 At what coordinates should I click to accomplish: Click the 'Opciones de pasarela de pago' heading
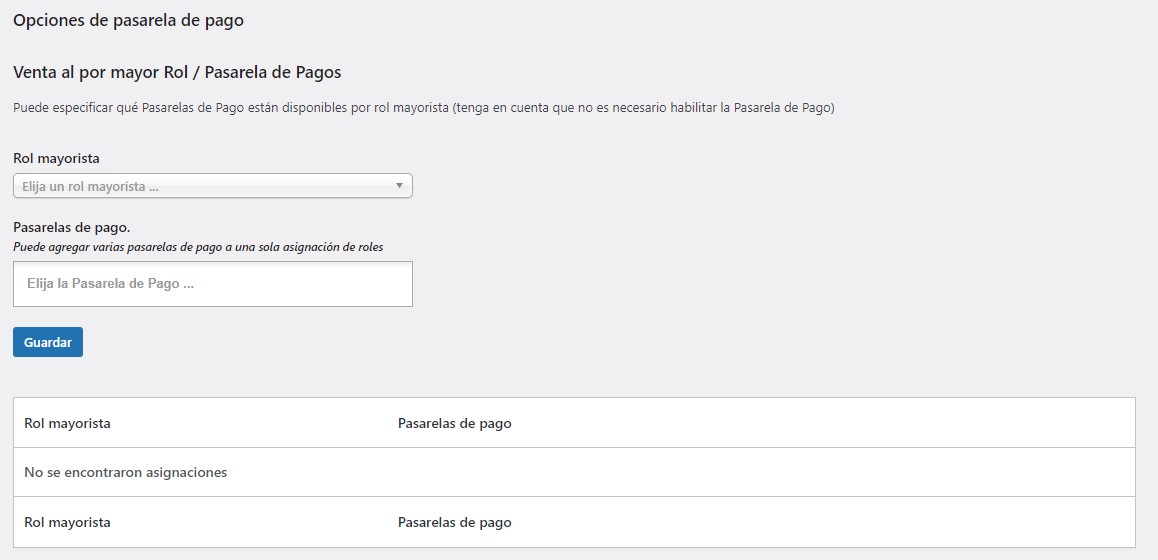point(128,20)
